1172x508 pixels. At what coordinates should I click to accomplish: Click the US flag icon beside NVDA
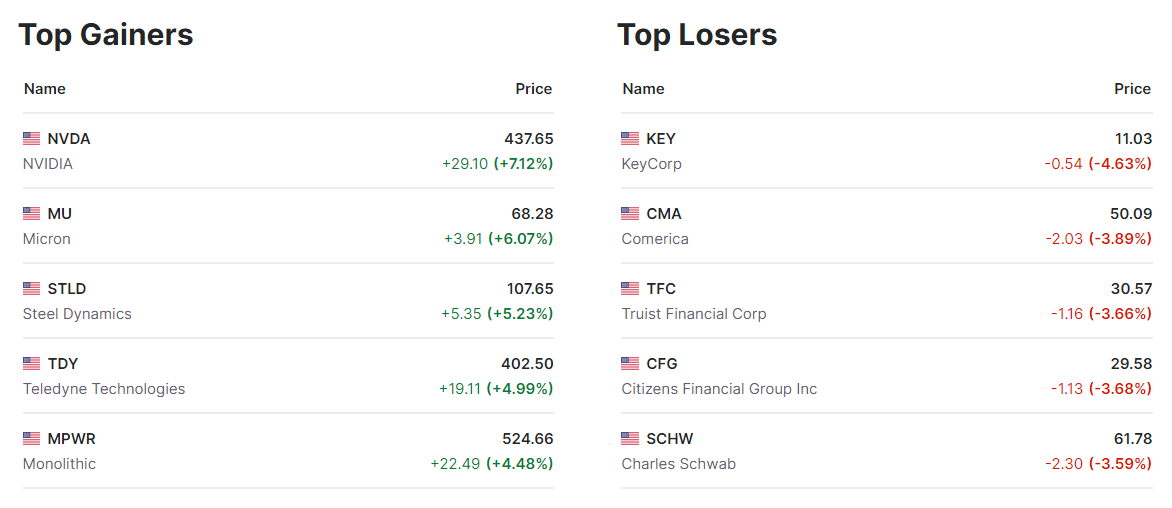(32, 139)
